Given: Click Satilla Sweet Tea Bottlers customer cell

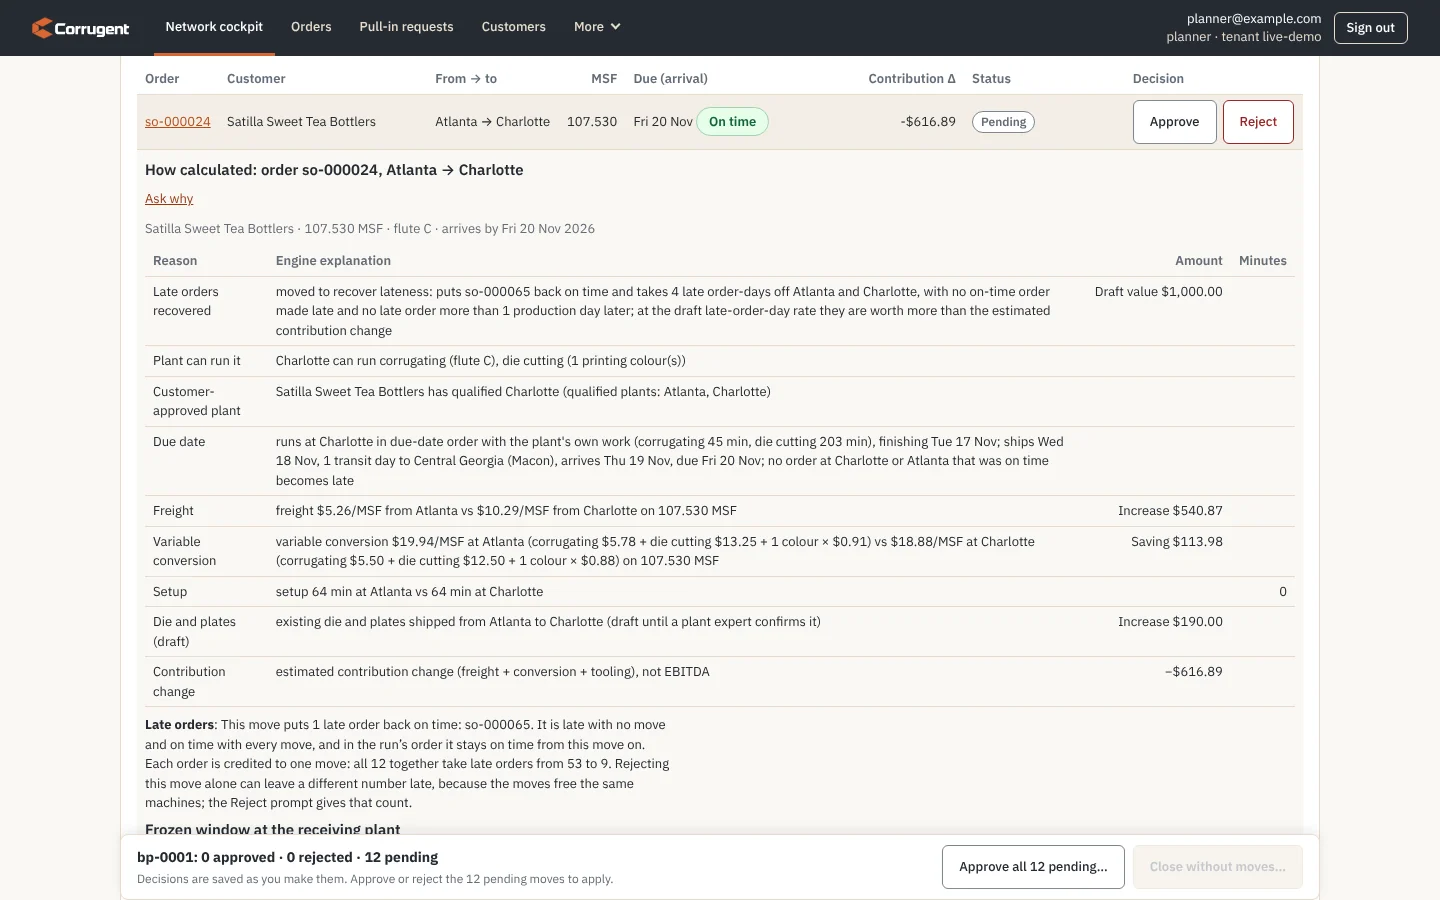Looking at the screenshot, I should (x=301, y=122).
